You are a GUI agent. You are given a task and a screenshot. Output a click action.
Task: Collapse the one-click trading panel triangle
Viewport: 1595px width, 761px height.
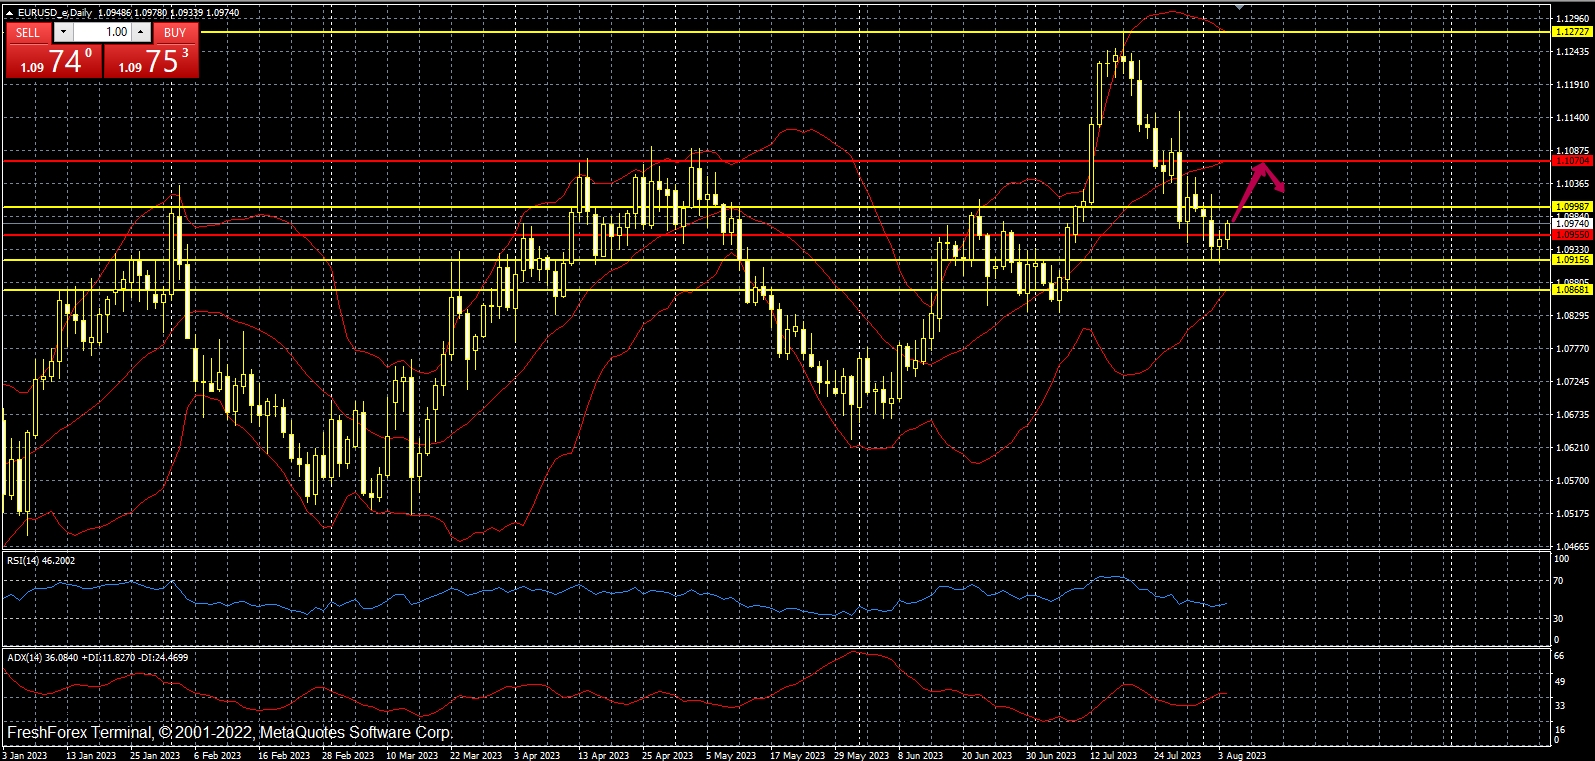pos(9,13)
